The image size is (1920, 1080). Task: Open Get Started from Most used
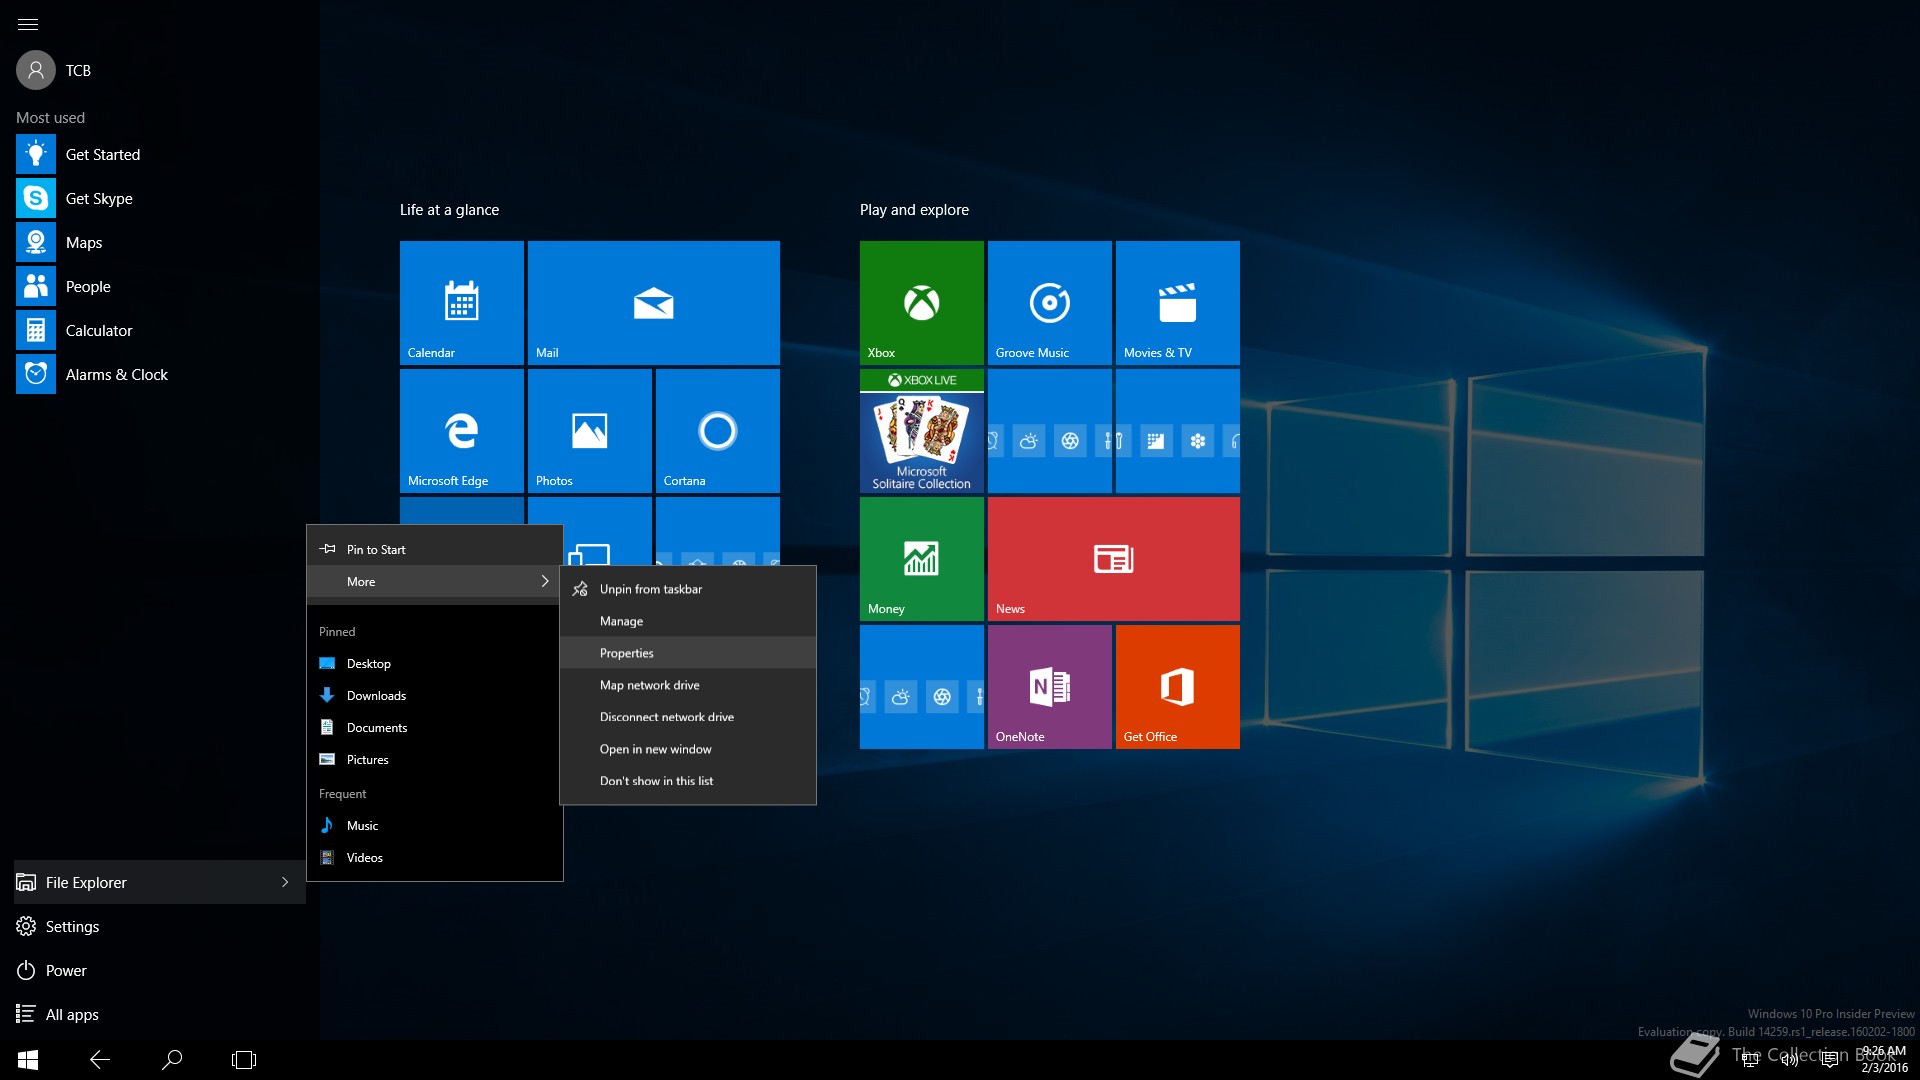(160, 155)
